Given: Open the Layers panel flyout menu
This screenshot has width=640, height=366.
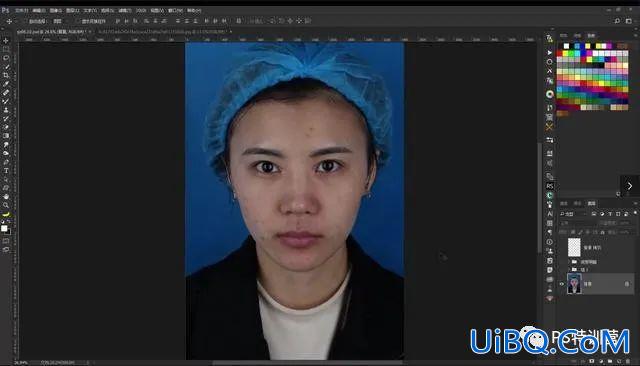Looking at the screenshot, I should (636, 203).
